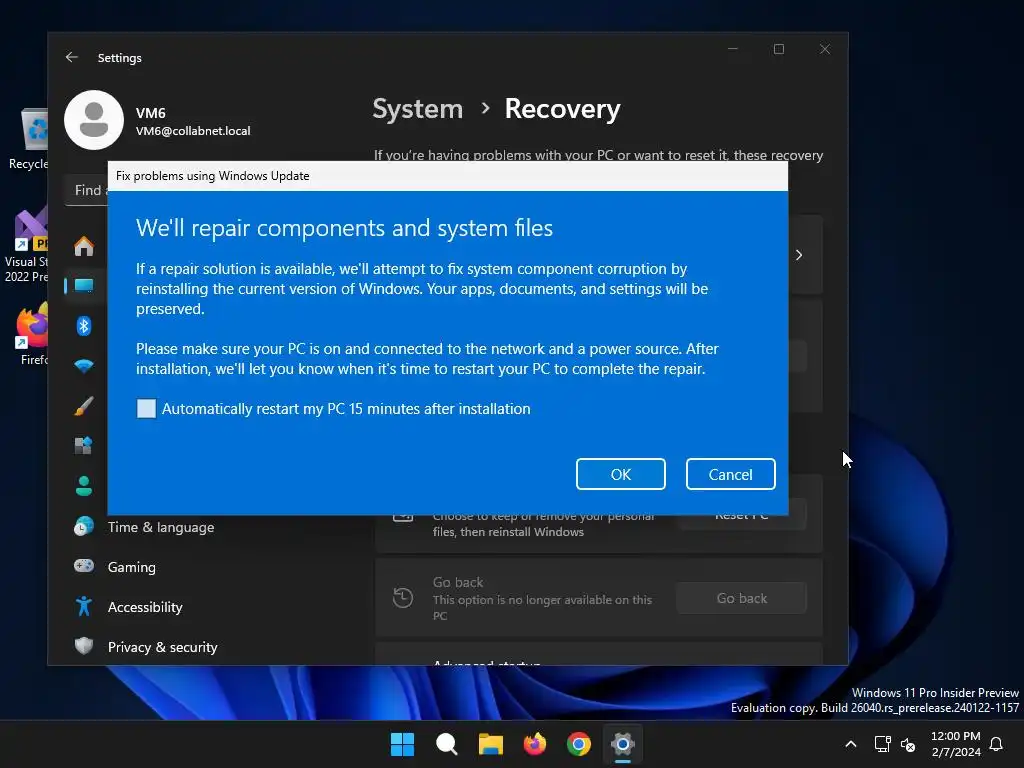Click the Time & language clock icon

84,526
